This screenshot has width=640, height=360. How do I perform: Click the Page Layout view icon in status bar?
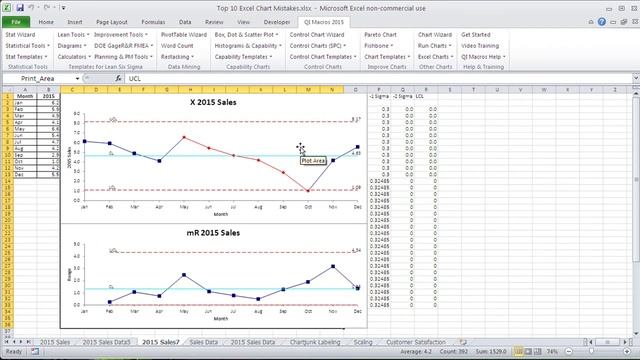click(528, 351)
